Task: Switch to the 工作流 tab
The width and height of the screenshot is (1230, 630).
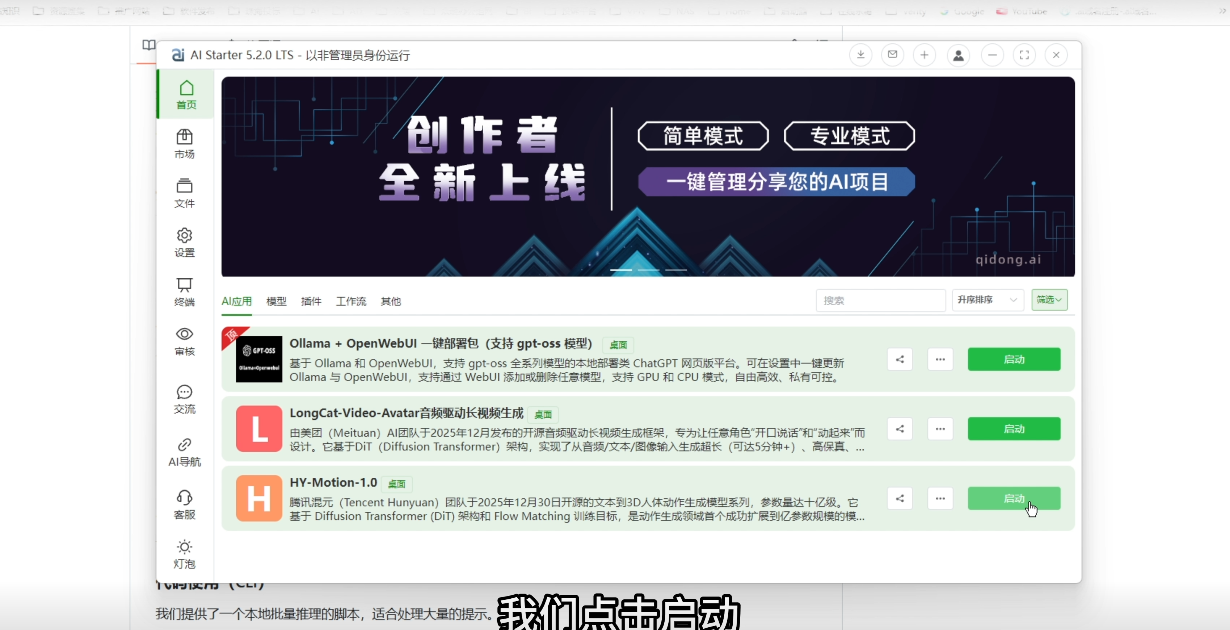Action: click(351, 301)
